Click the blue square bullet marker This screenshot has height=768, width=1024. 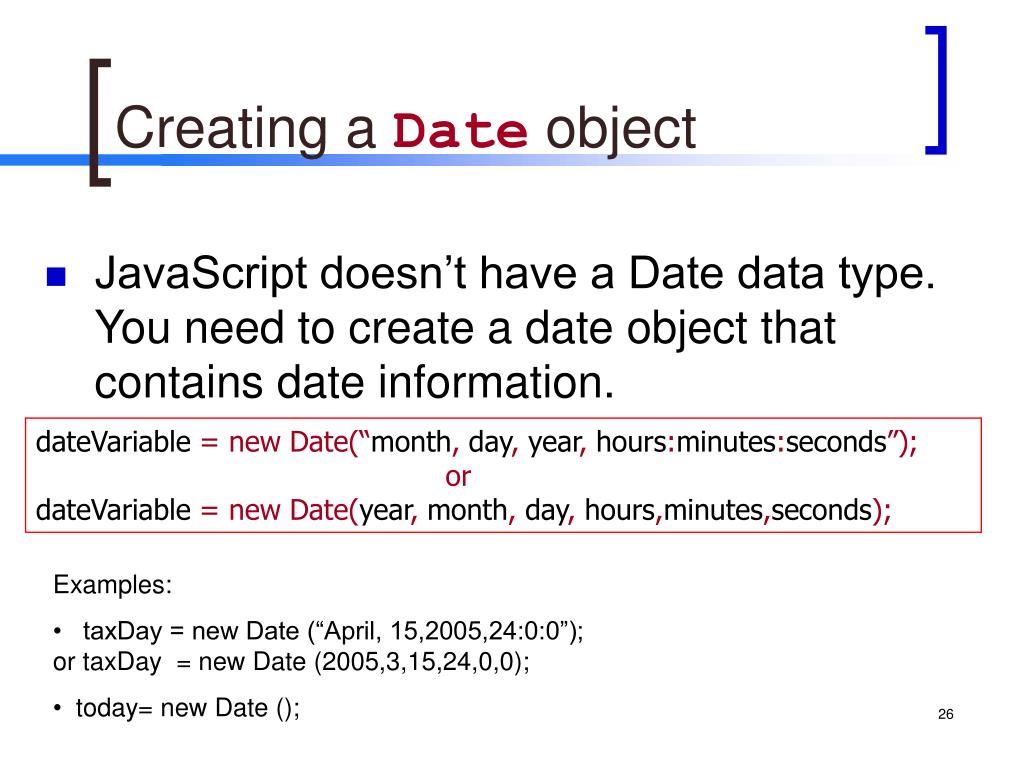click(57, 277)
